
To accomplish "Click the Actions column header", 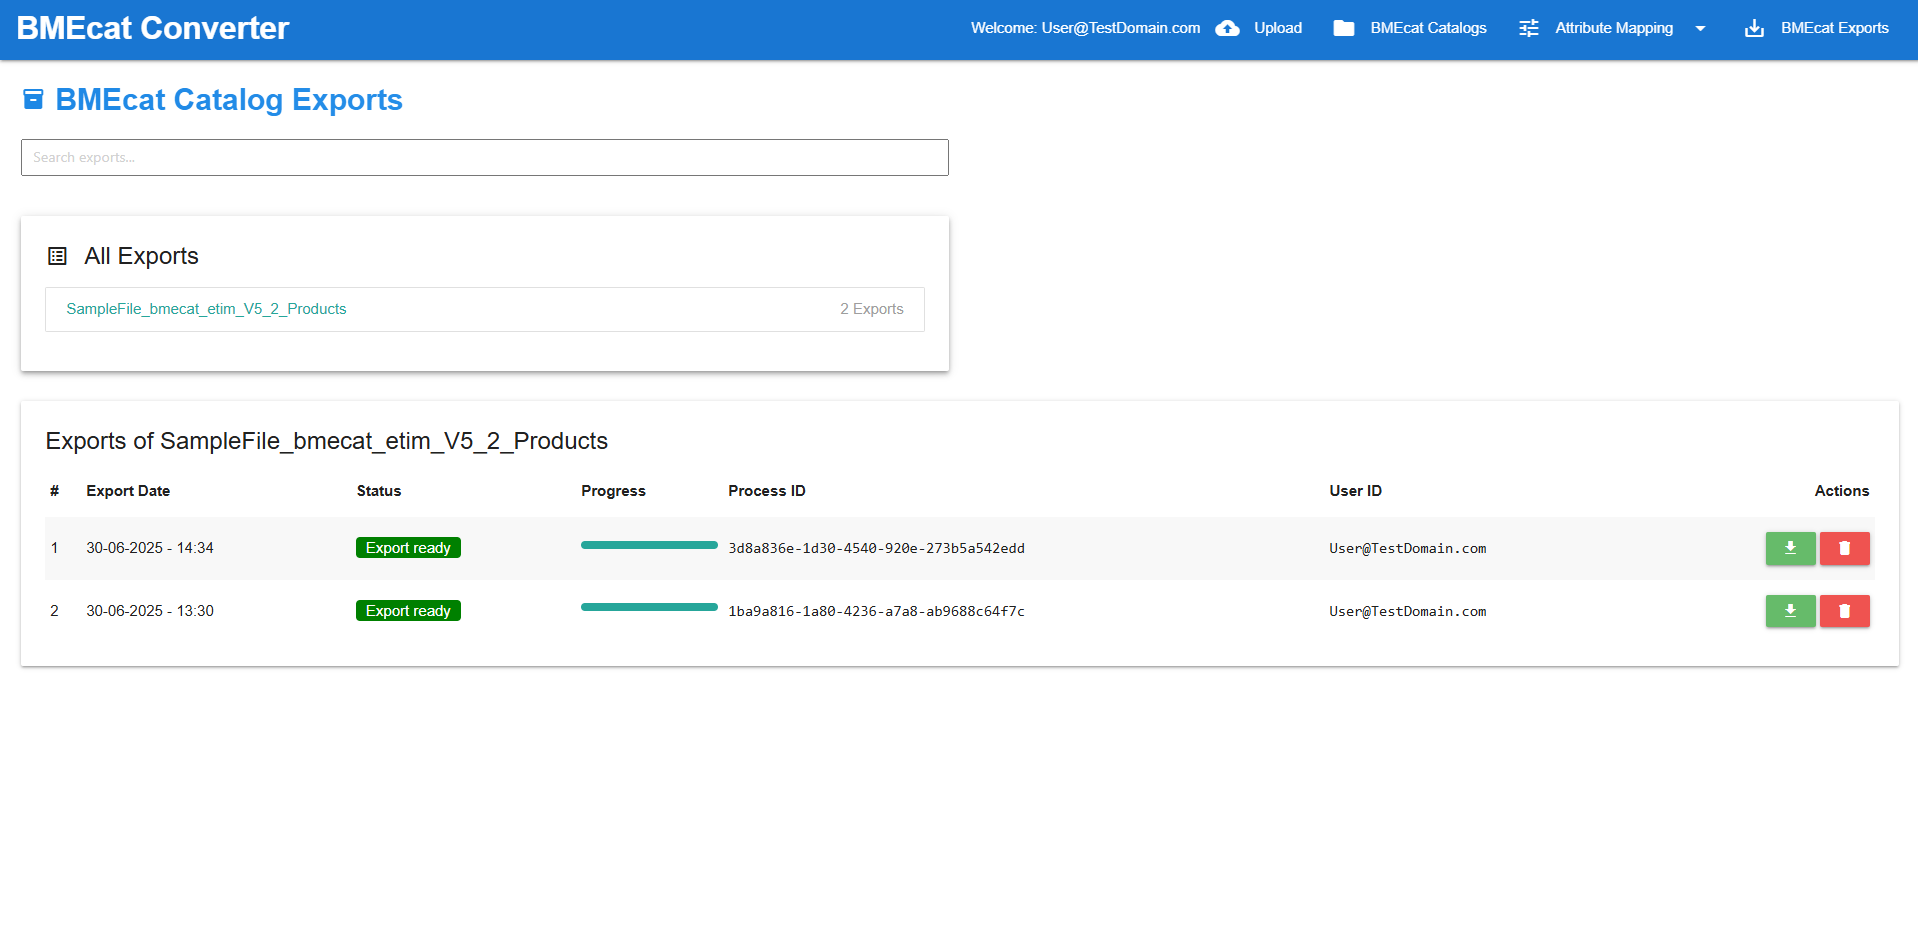I will pyautogui.click(x=1842, y=491).
